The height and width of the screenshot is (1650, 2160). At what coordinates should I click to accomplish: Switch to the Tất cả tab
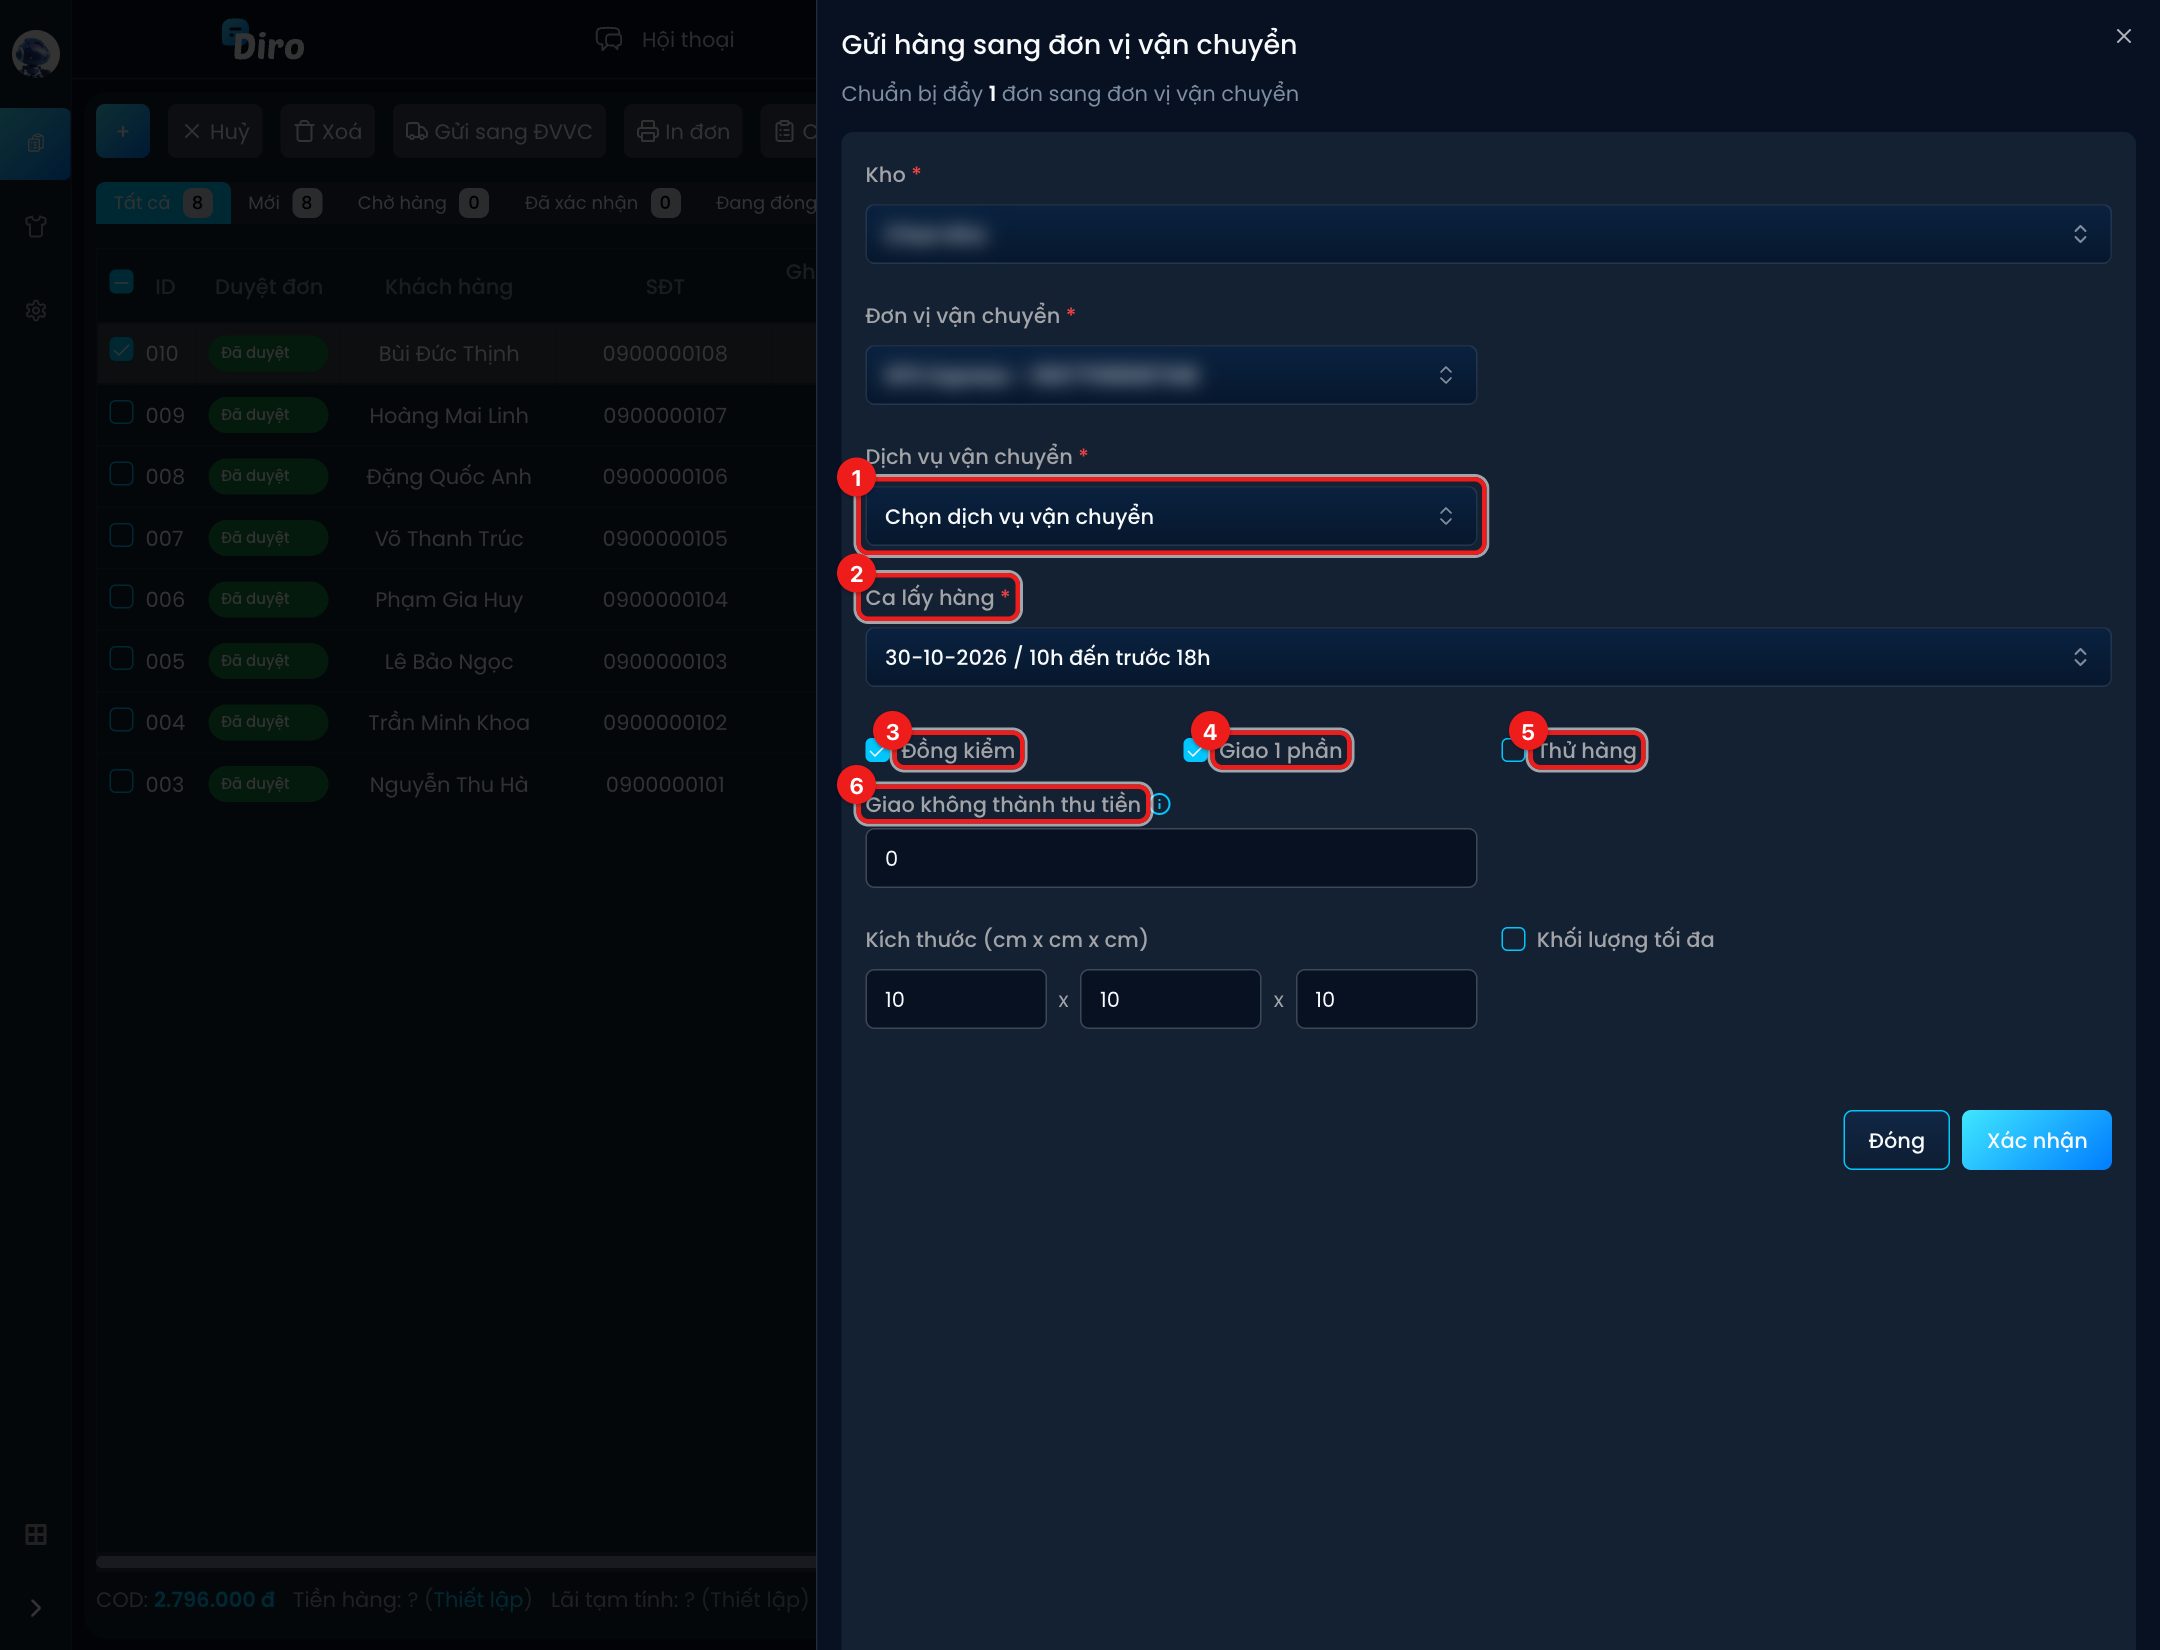point(163,203)
